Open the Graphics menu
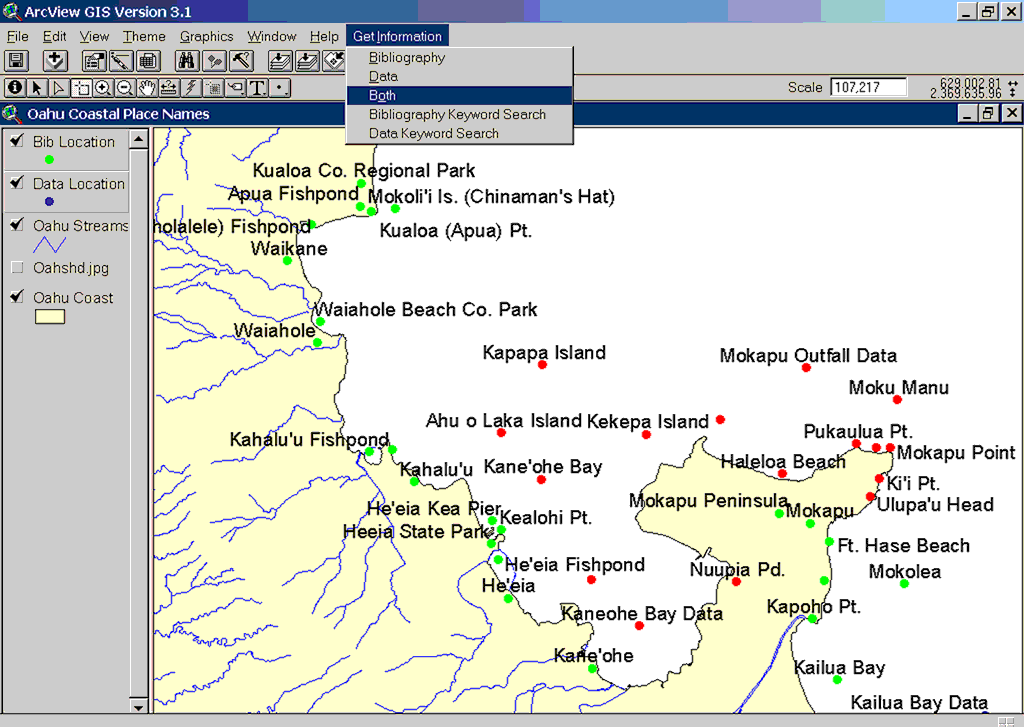 (x=206, y=37)
